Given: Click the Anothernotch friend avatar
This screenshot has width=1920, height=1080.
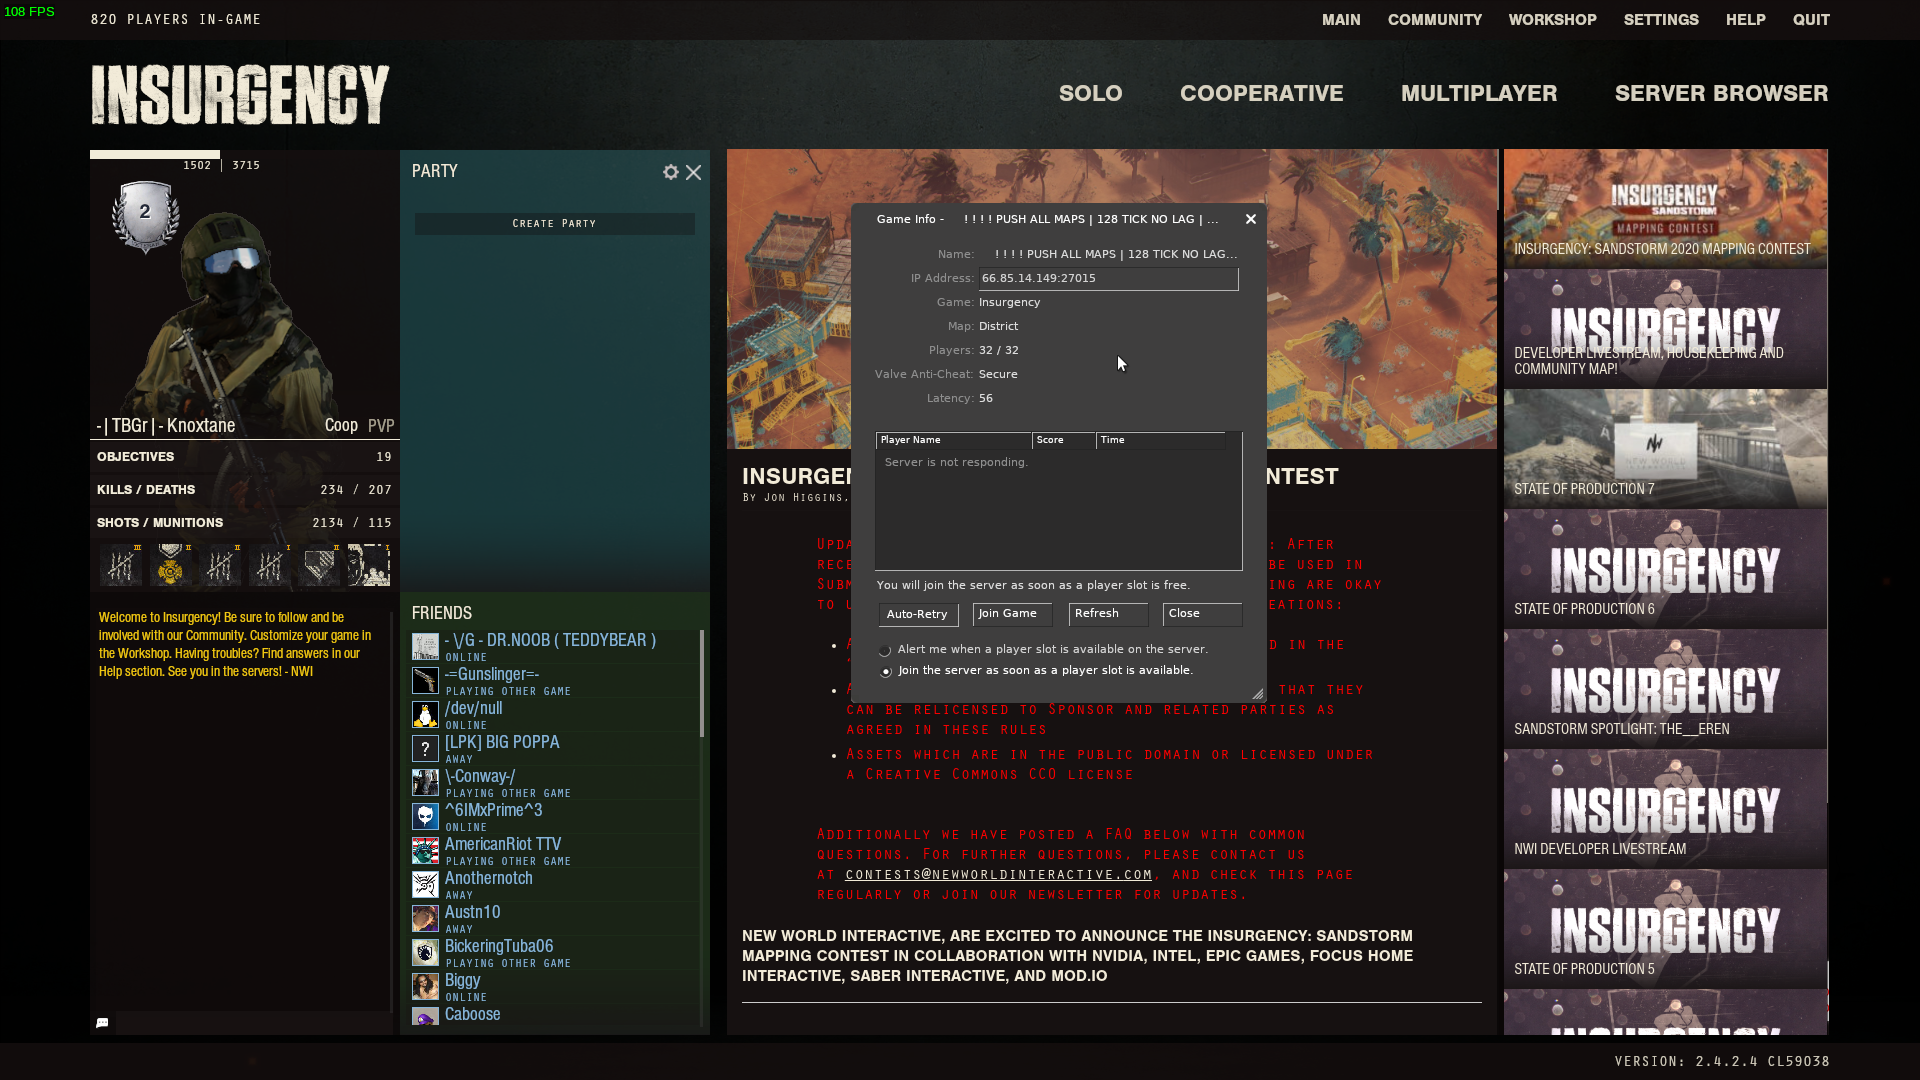Looking at the screenshot, I should (425, 884).
